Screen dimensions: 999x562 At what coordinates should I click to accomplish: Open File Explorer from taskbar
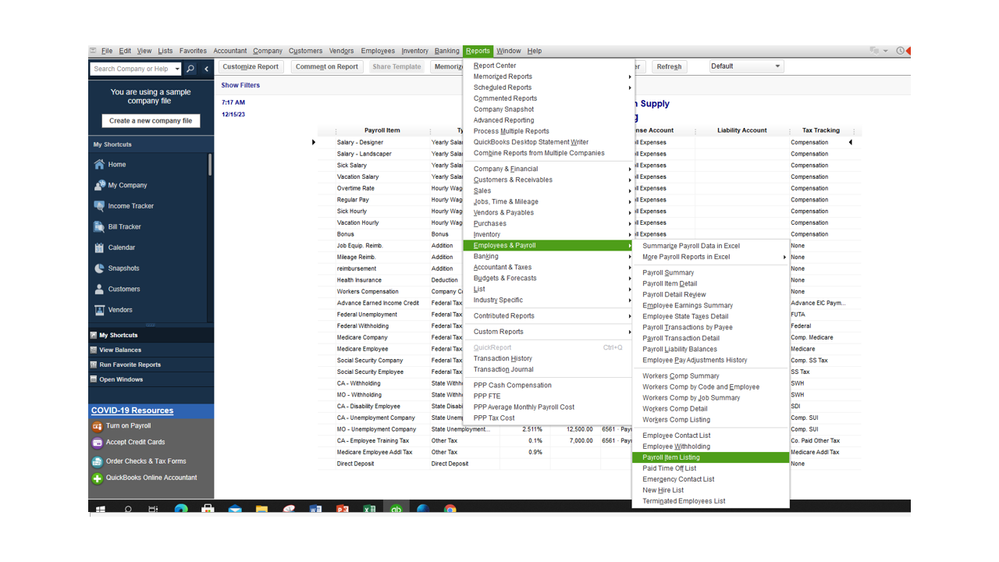[x=262, y=509]
